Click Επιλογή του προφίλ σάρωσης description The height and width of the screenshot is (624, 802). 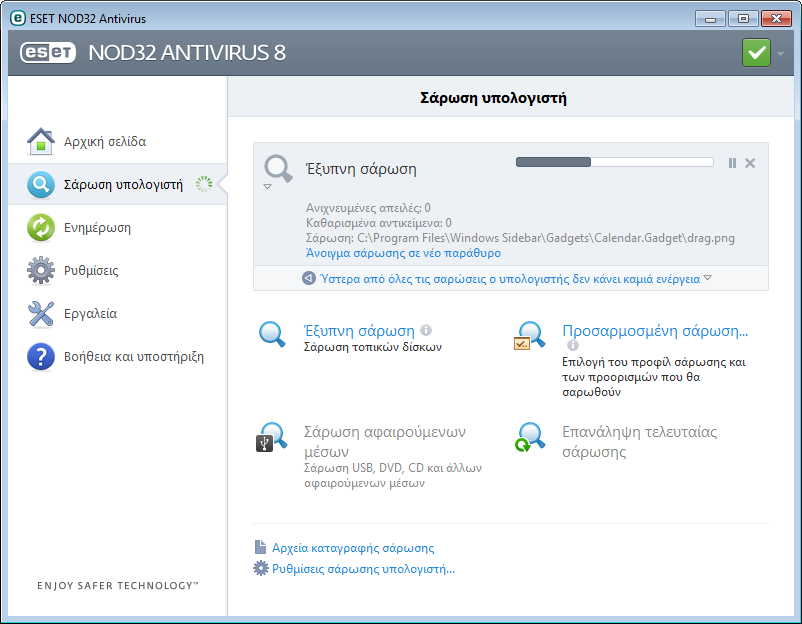pos(653,377)
